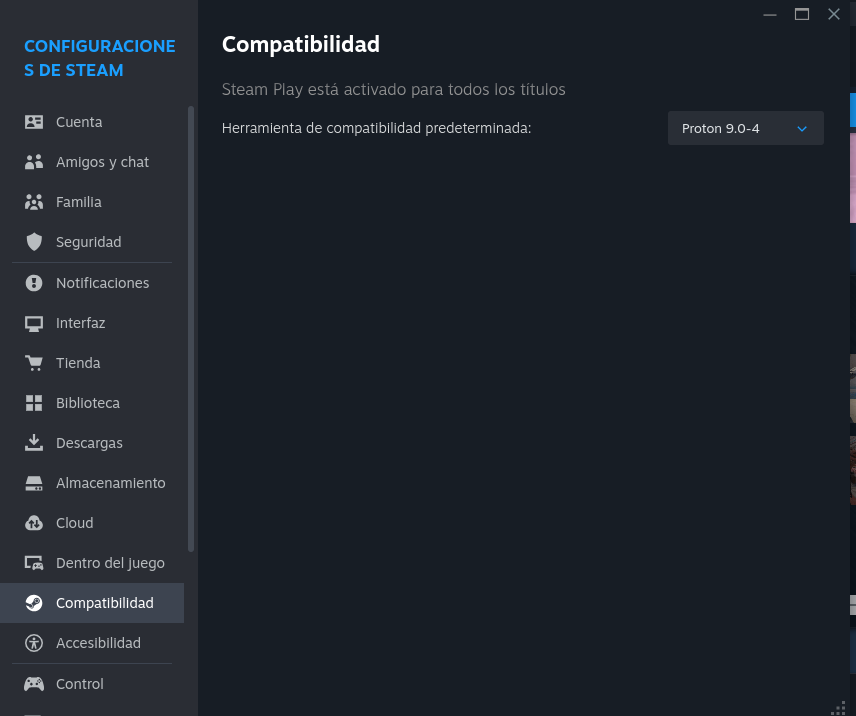Click the Amigos y chat people icon
This screenshot has height=716, width=856.
34,162
